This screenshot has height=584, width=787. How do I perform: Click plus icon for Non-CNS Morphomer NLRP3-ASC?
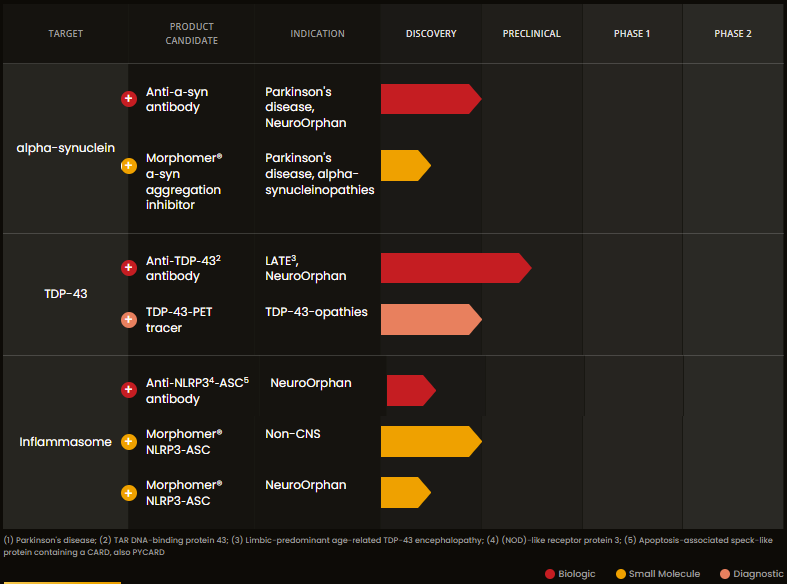coord(128,441)
